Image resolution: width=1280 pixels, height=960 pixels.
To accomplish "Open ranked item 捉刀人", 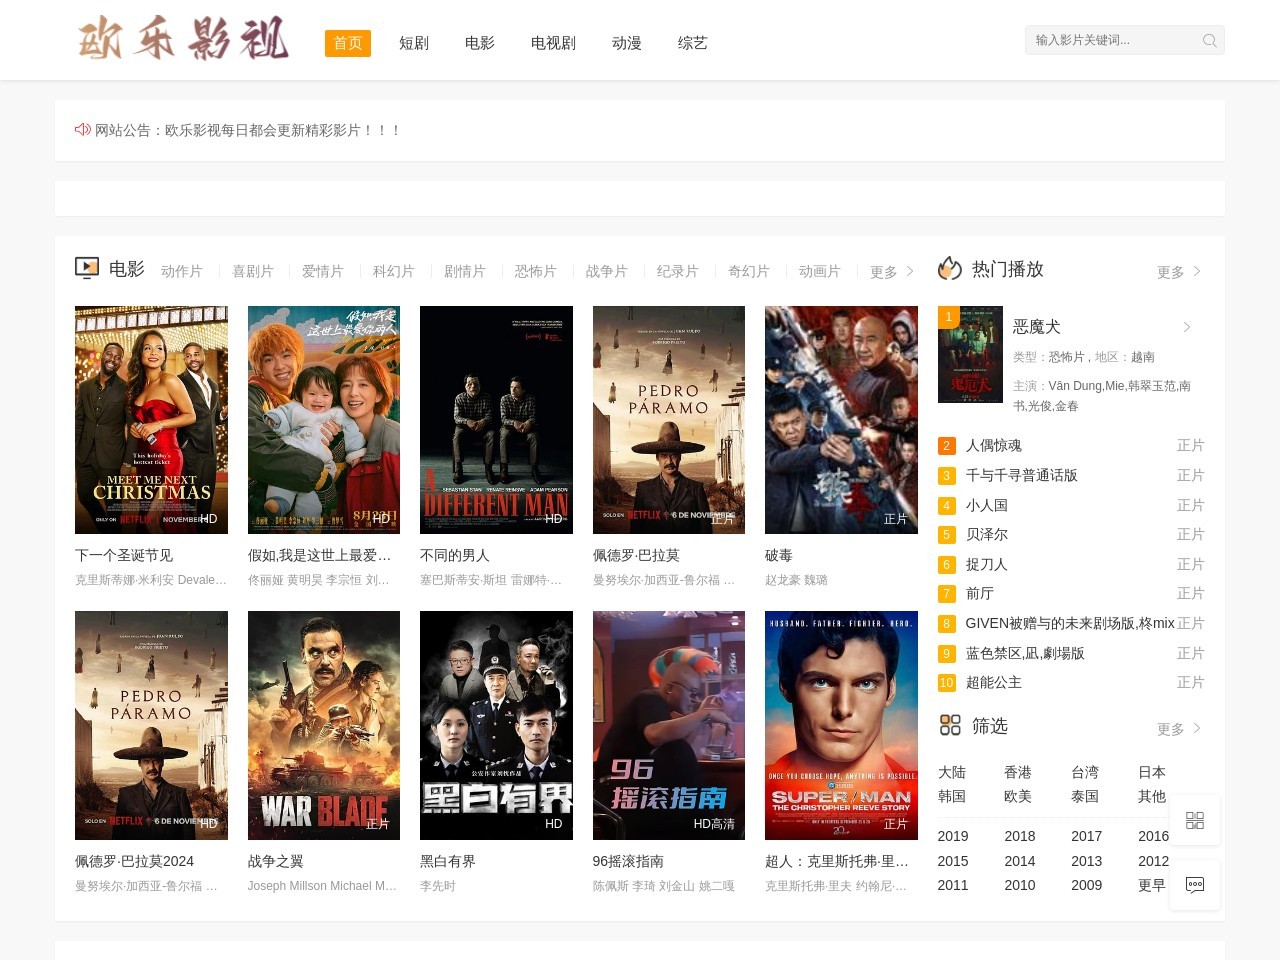I will (987, 564).
